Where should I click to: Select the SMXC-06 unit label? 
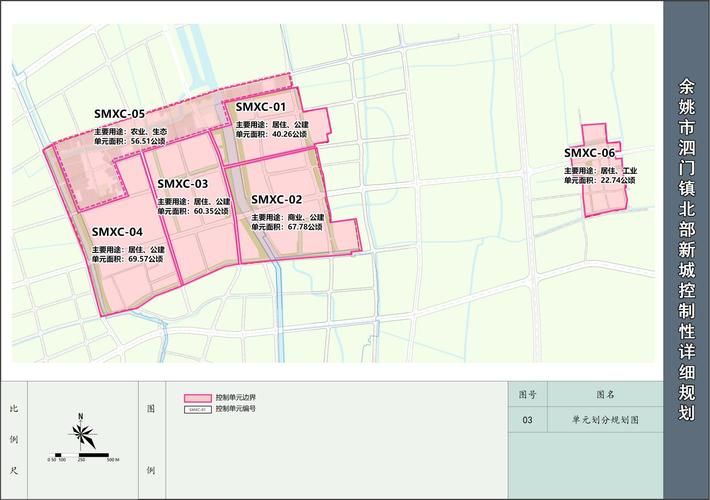[x=590, y=153]
